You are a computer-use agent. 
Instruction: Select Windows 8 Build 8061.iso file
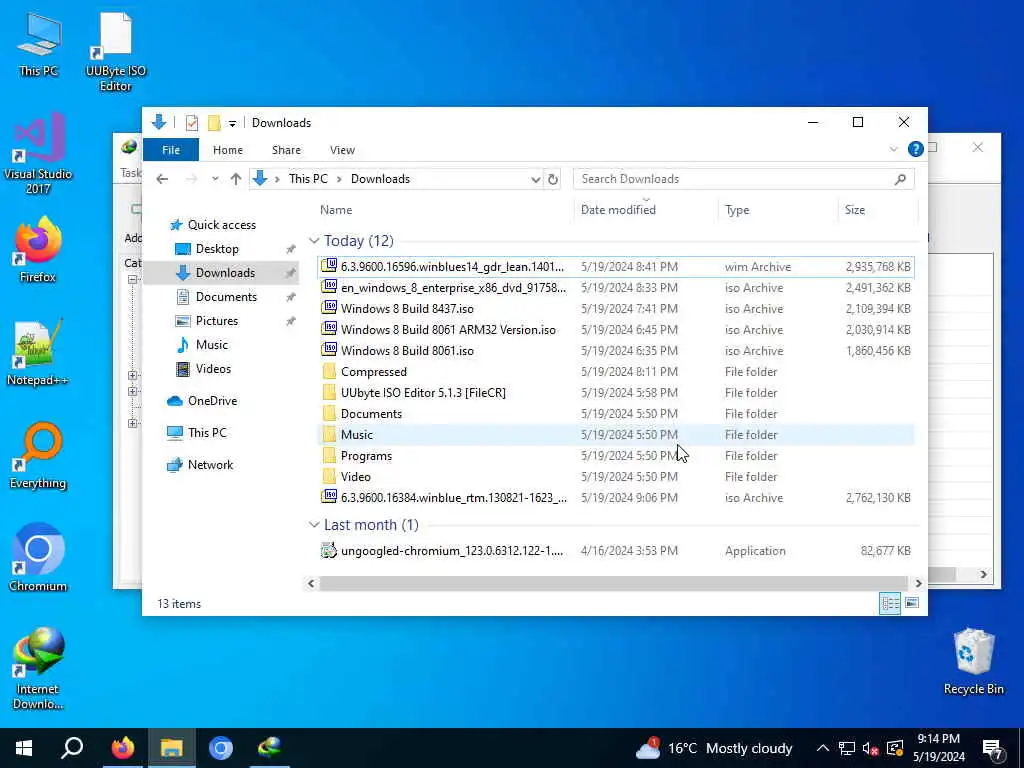[615, 351]
